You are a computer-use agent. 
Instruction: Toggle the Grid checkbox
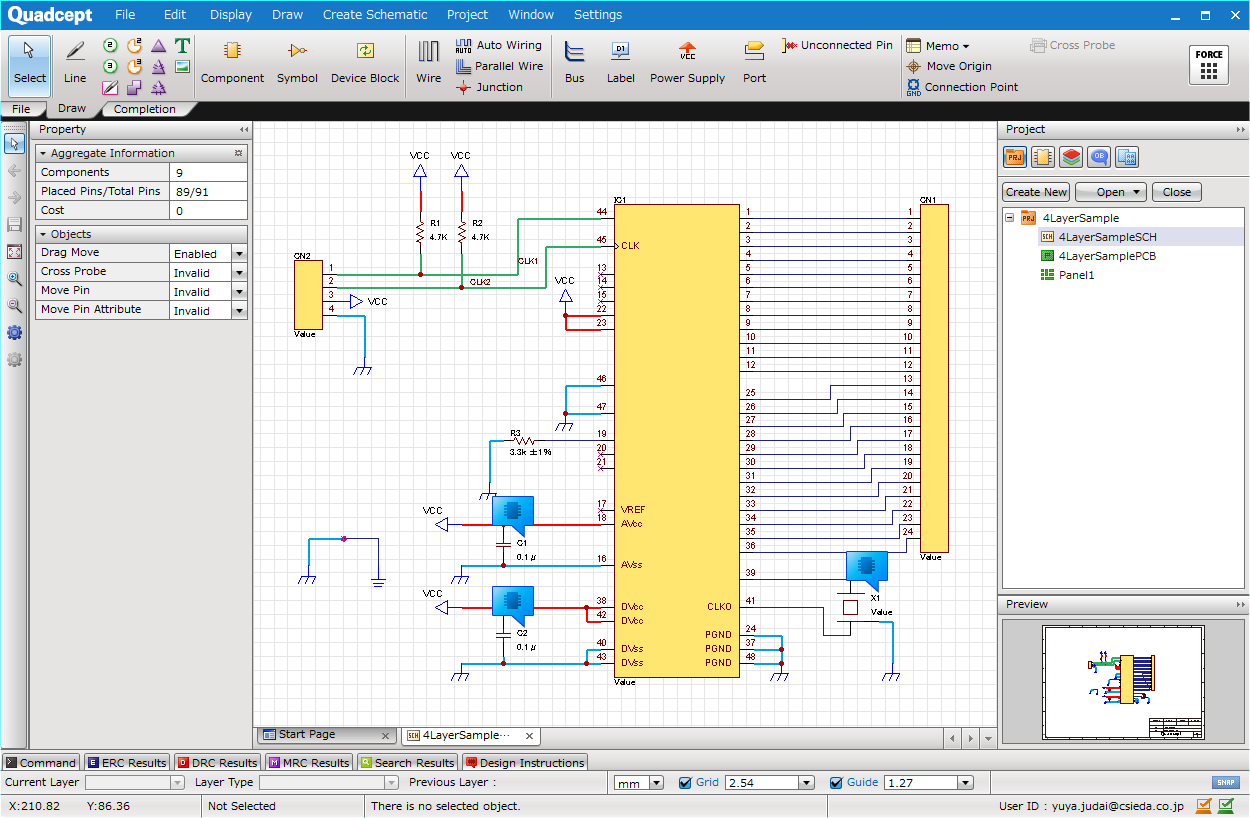coord(685,783)
